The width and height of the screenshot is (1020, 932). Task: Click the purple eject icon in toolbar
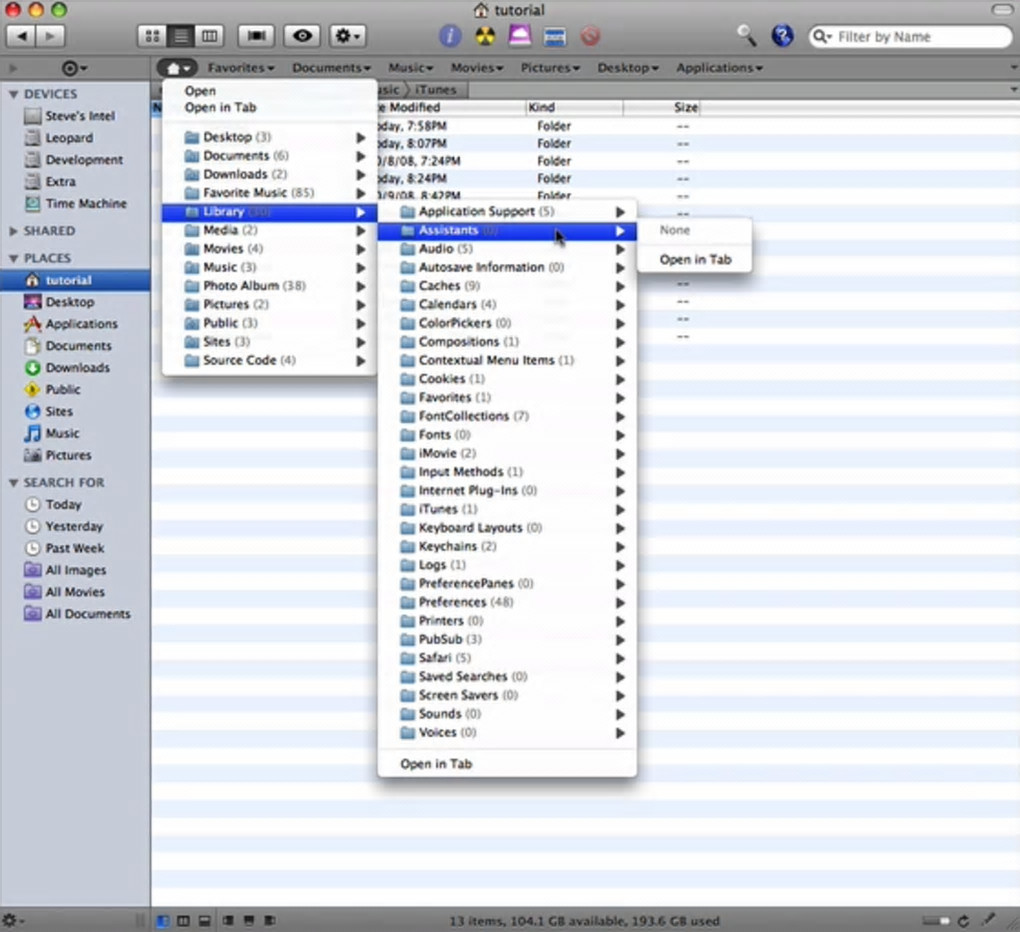tap(520, 35)
